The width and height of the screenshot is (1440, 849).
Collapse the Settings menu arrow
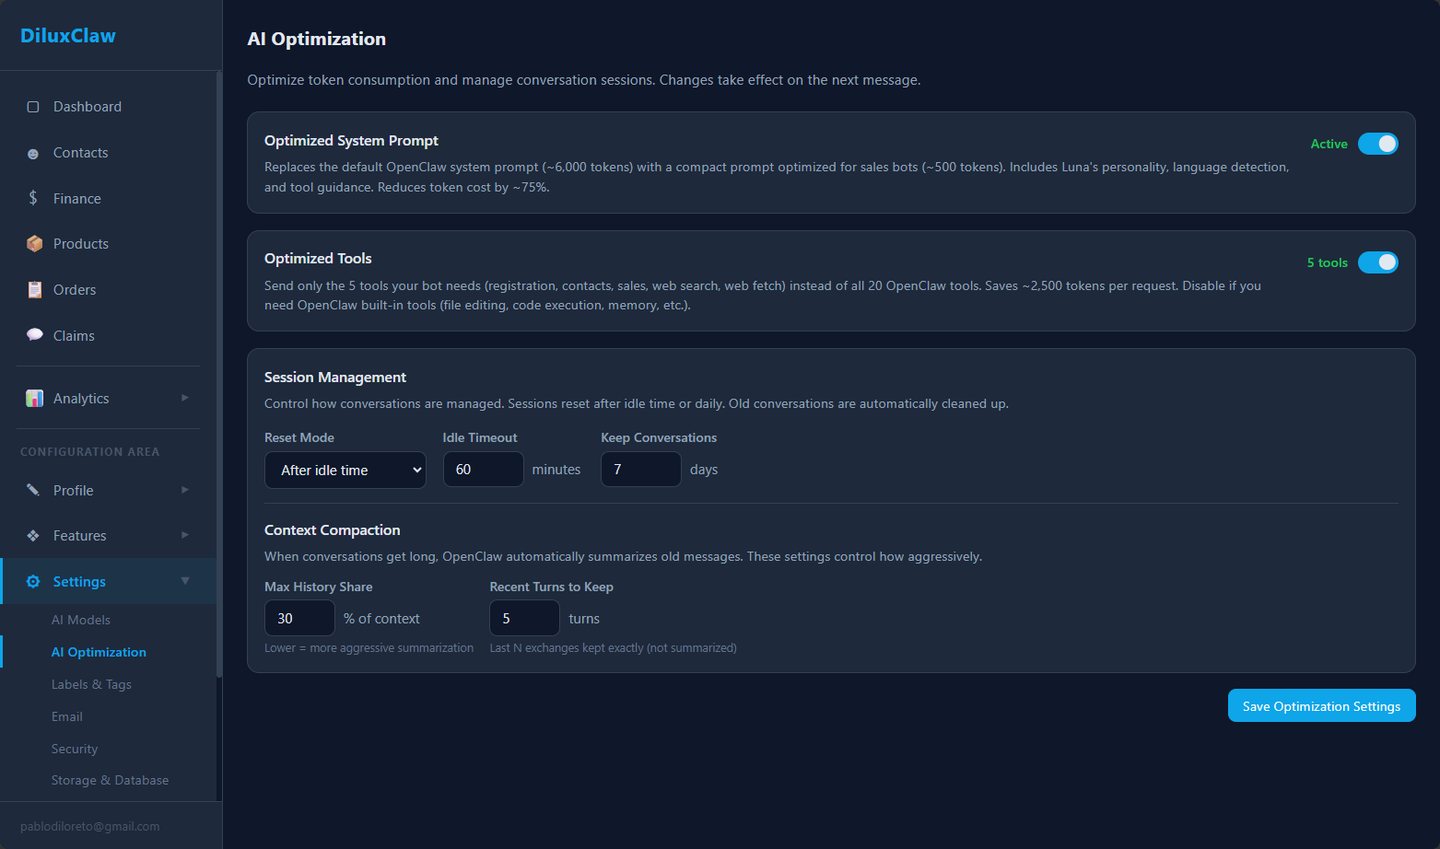pyautogui.click(x=185, y=581)
